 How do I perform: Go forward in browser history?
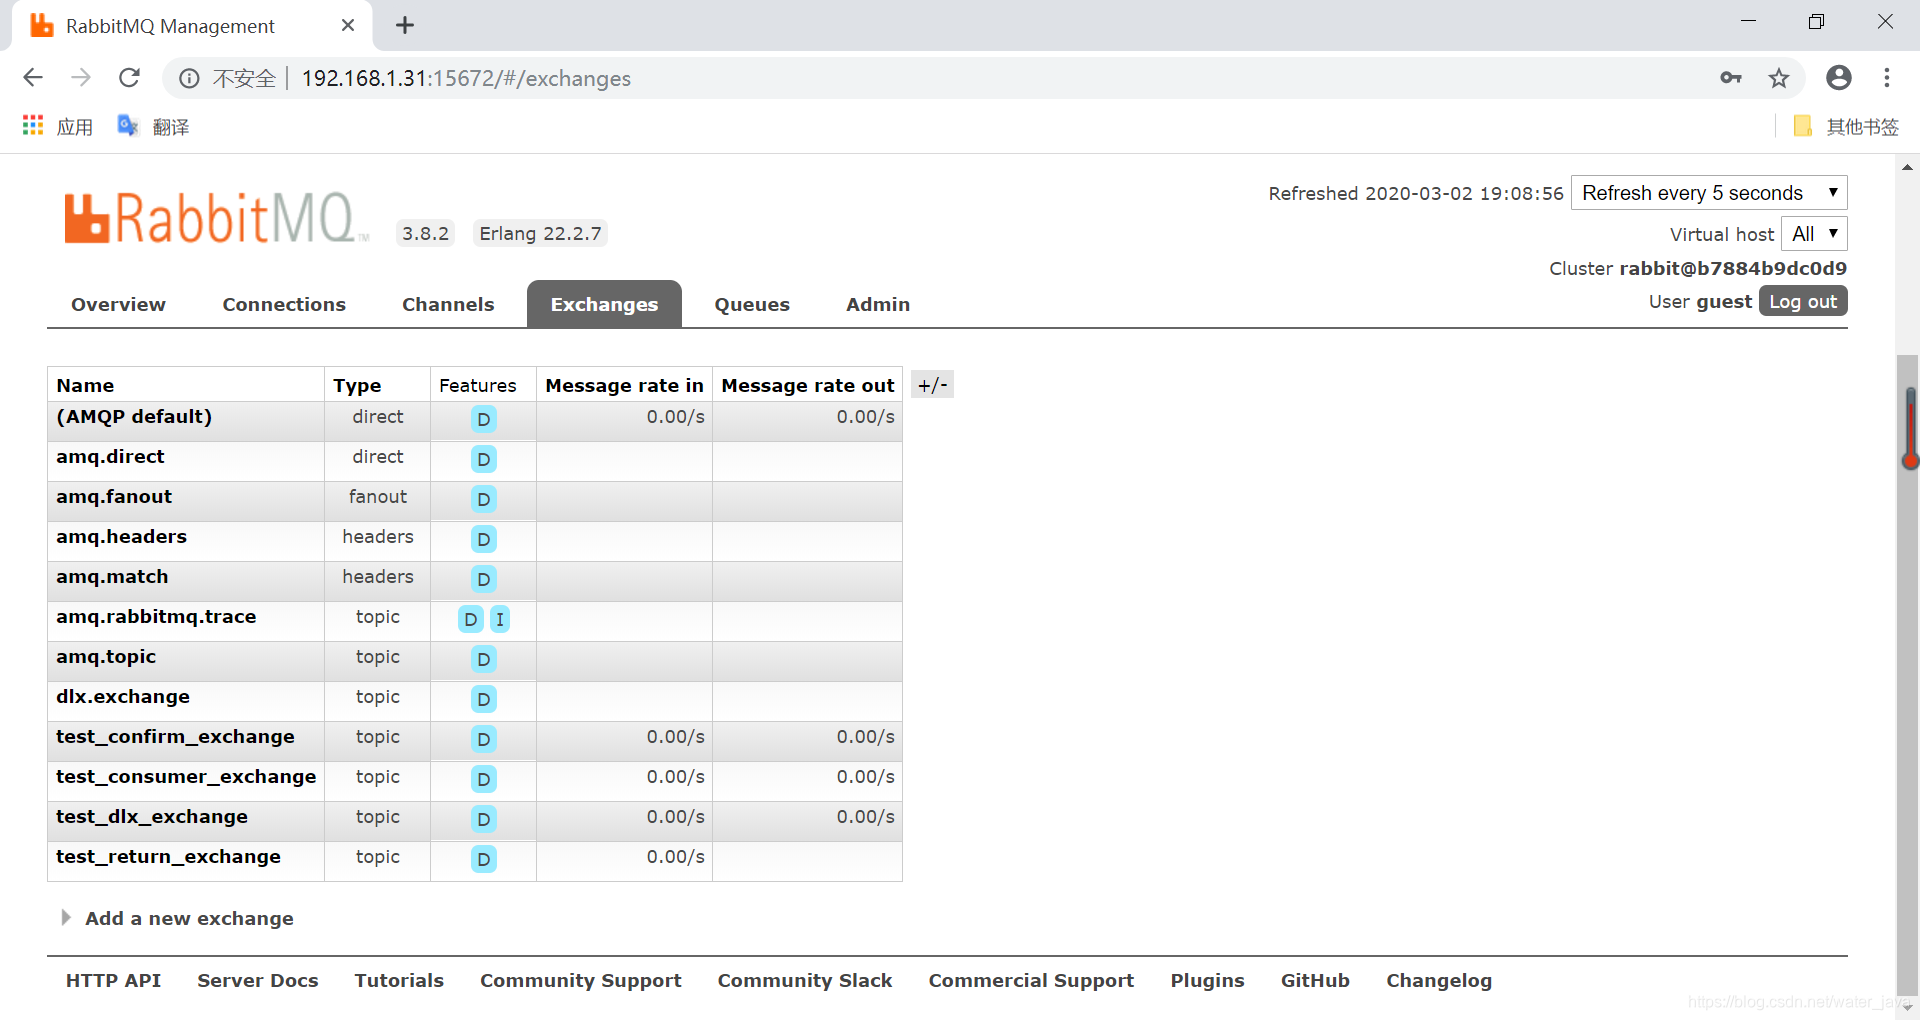(81, 78)
